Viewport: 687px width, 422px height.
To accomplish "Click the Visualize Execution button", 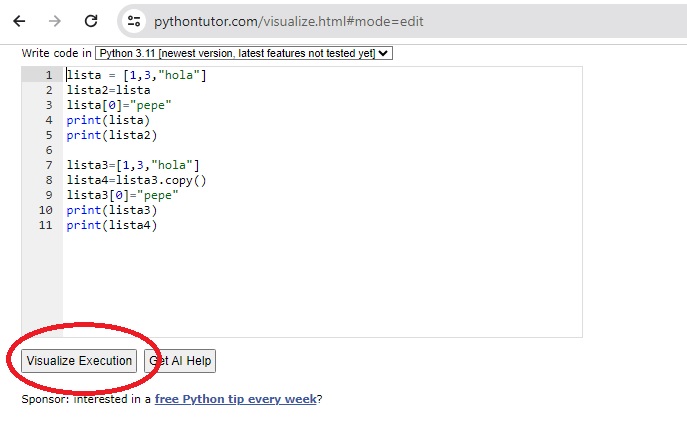I will click(x=79, y=361).
